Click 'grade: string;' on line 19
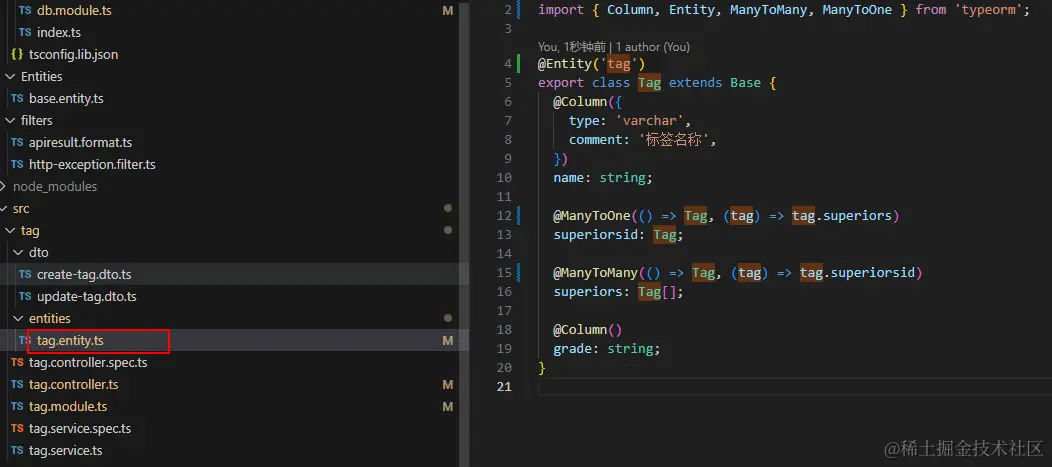This screenshot has width=1052, height=467. pos(607,349)
